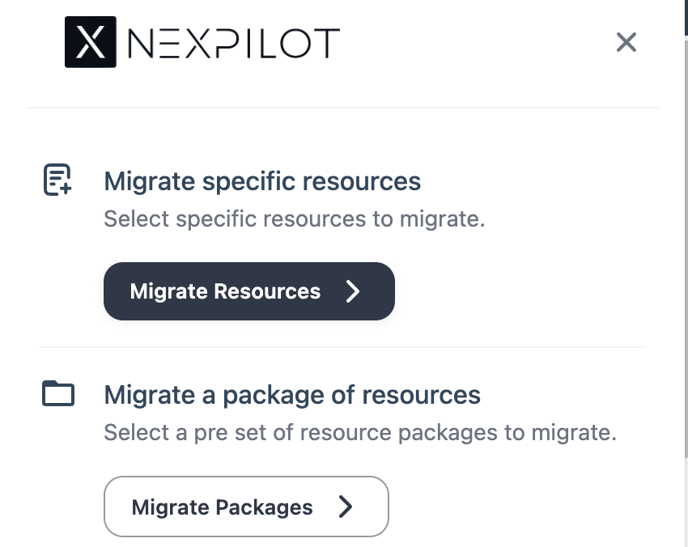Click the NEXPILOT wordmark text
Screen dimensions: 688x547
234,43
